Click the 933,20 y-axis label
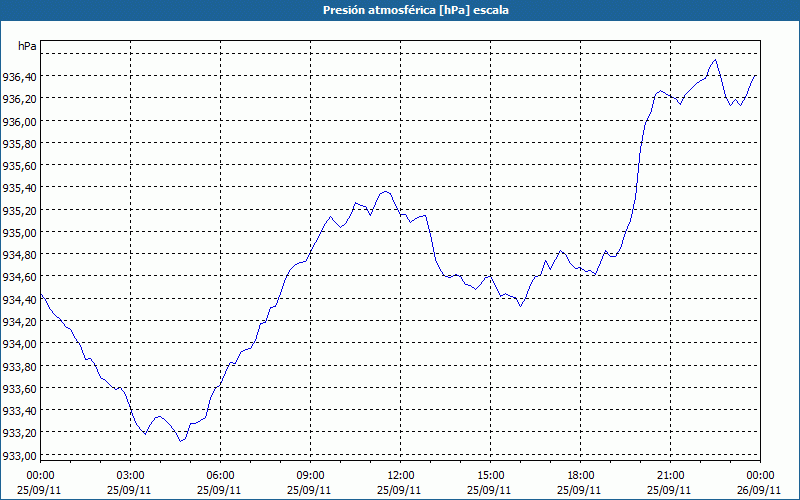800x500 pixels. (19, 433)
